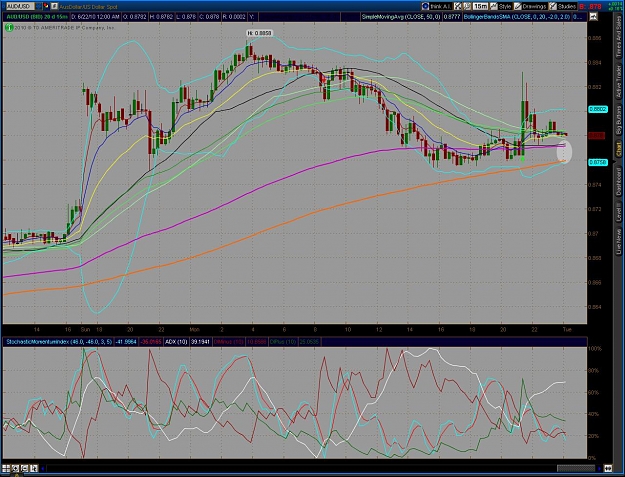Select the Chart side tab
625x477 pixels.
(619, 150)
